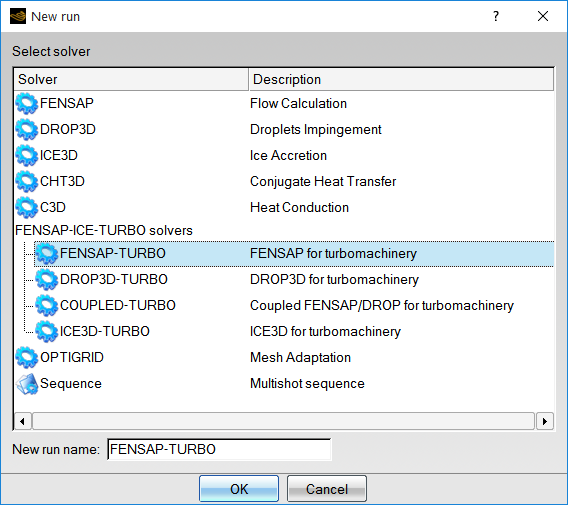The image size is (568, 505).
Task: Click 'Flow Calculation' description text
Action: [298, 104]
